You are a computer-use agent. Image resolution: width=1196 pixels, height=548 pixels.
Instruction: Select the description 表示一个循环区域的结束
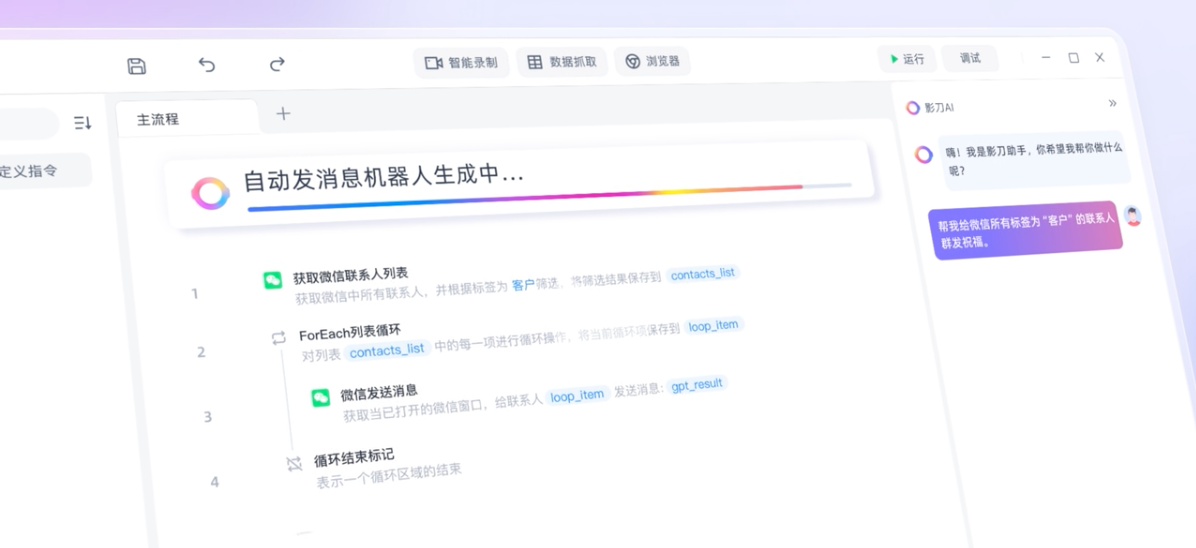pyautogui.click(x=389, y=475)
